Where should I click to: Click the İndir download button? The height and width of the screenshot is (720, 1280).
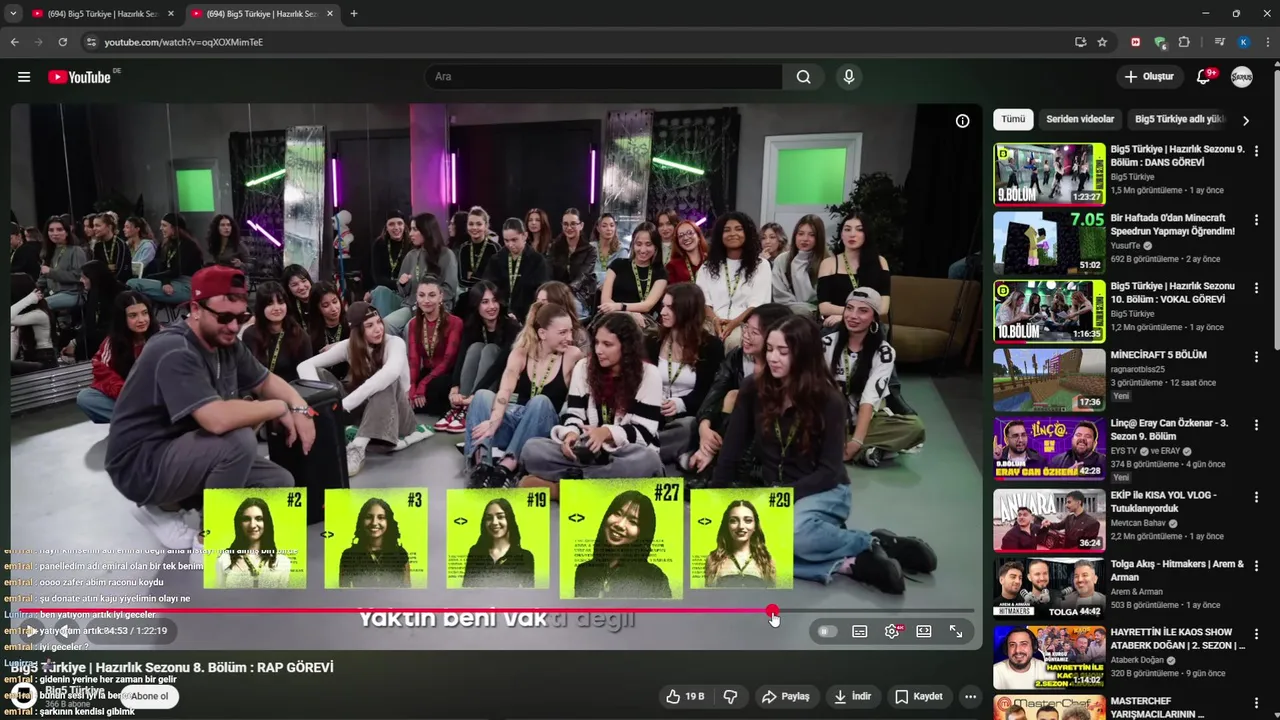[x=853, y=696]
